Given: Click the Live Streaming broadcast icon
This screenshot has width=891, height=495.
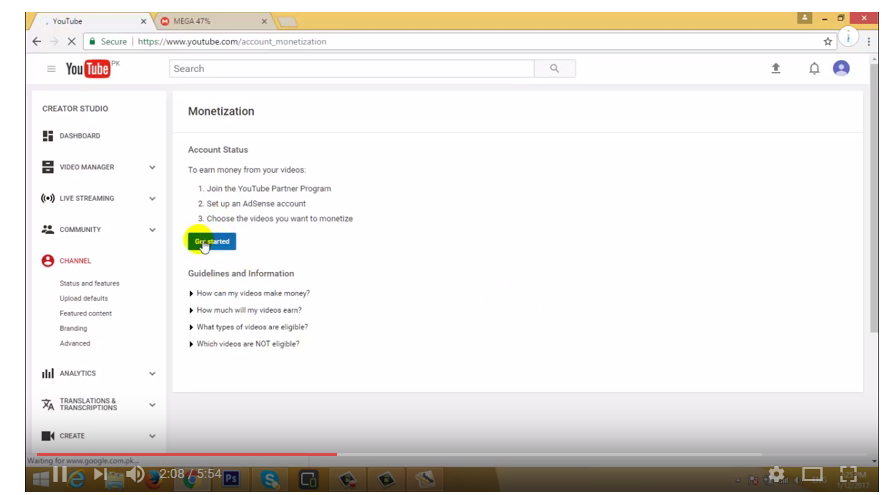Looking at the screenshot, I should tap(48, 198).
